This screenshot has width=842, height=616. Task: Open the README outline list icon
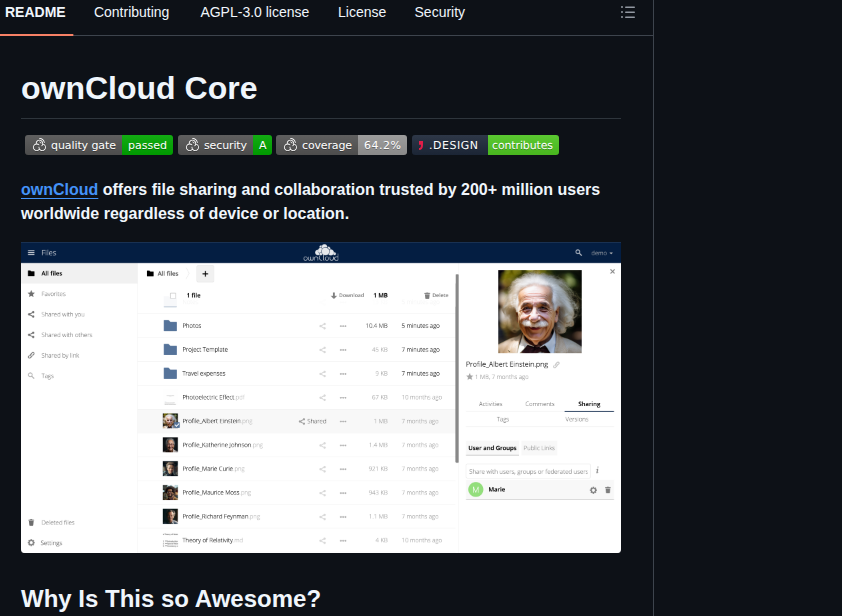click(x=628, y=12)
